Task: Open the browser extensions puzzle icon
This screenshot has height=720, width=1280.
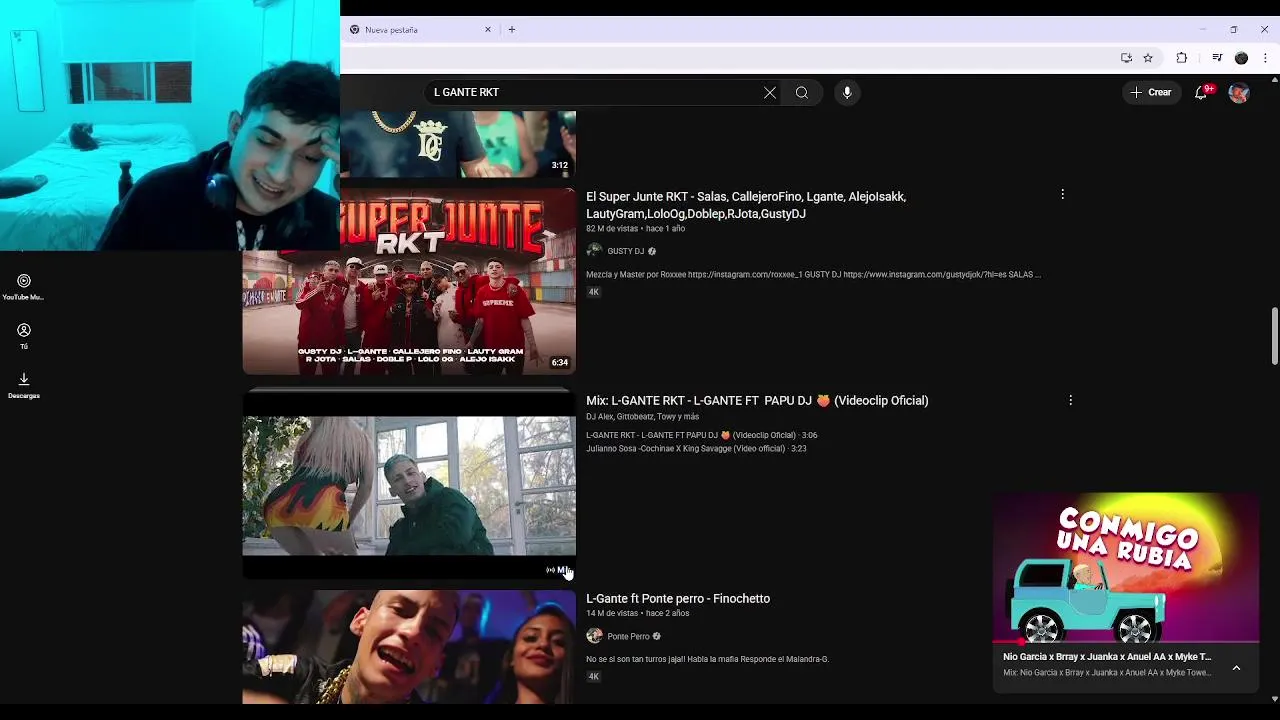Action: 1181,58
